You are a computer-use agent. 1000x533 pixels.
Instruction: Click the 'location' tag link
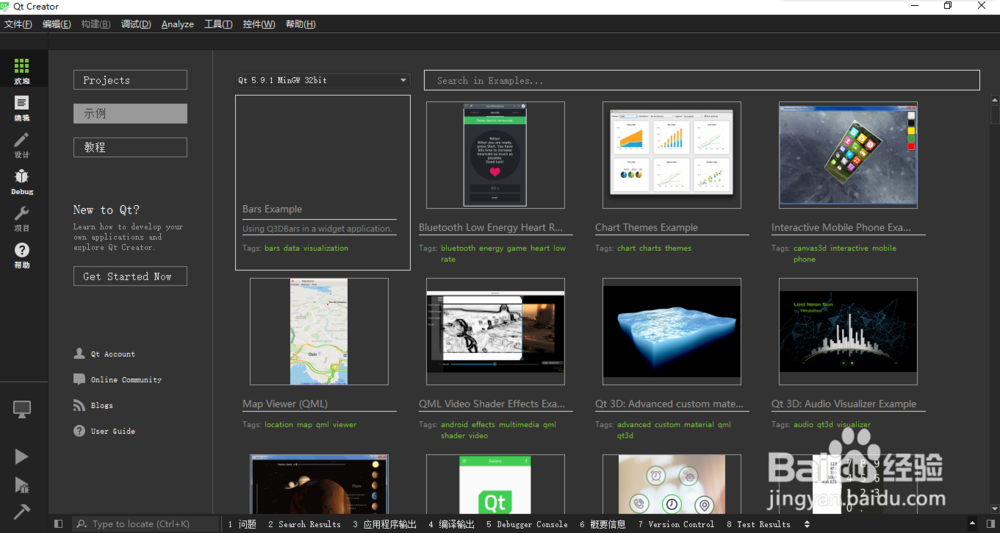point(279,425)
